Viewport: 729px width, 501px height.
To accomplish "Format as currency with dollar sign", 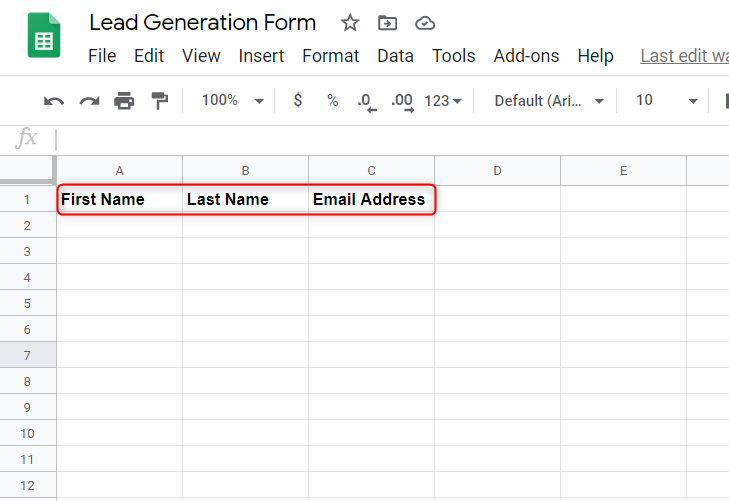I will [298, 100].
